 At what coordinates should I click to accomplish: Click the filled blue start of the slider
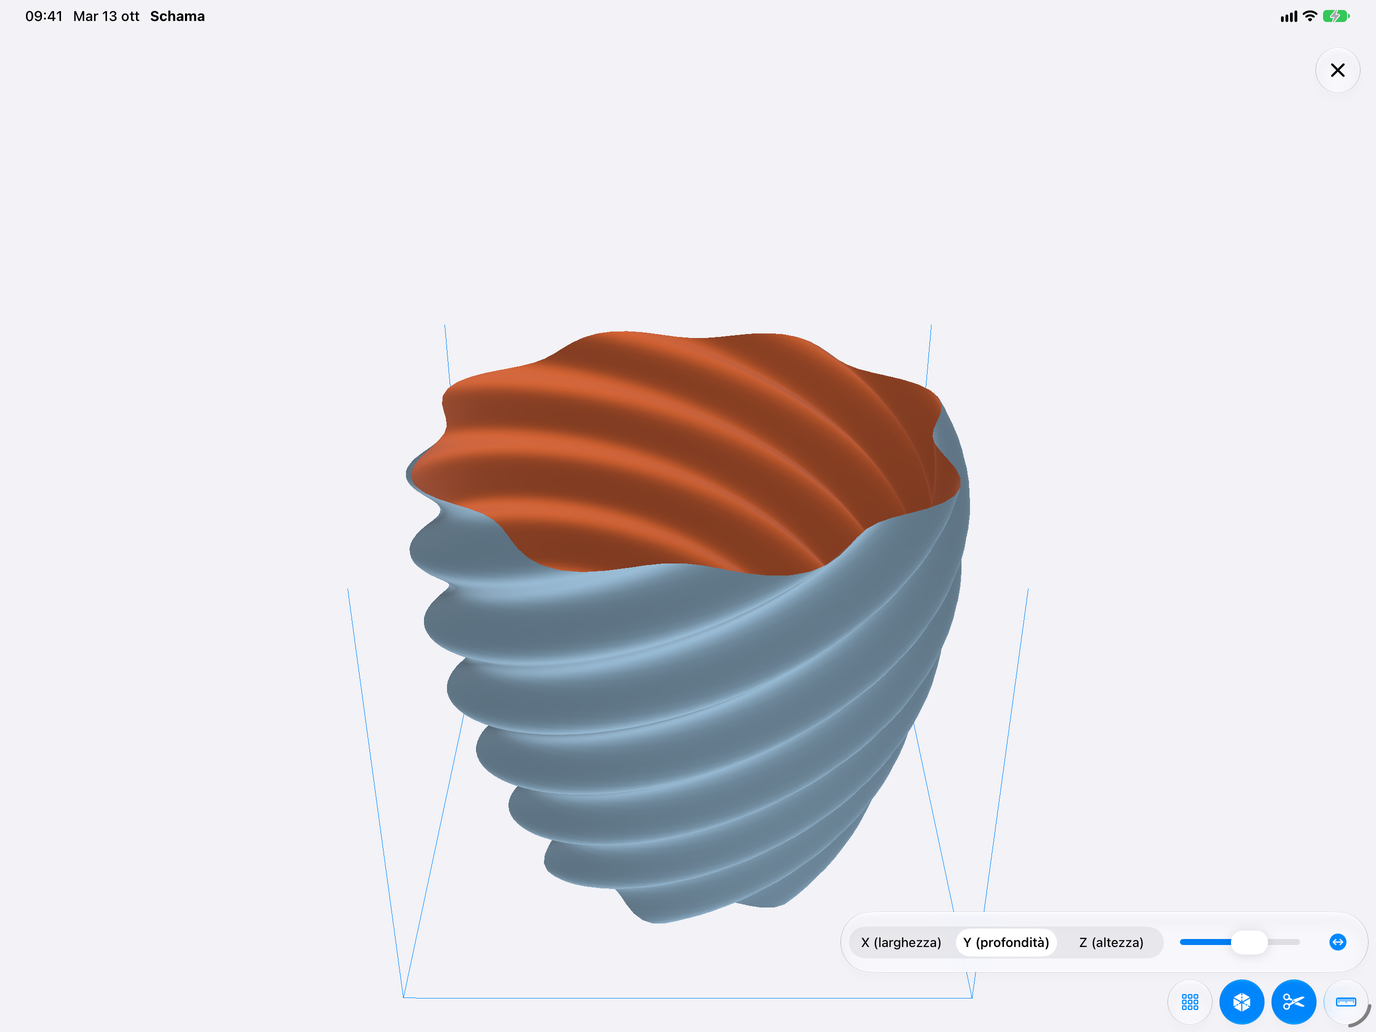[x=1205, y=942]
